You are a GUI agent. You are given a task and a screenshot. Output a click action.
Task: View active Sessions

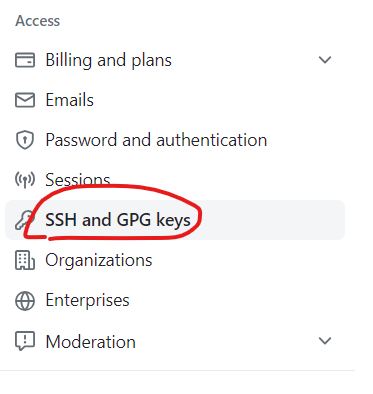(78, 180)
